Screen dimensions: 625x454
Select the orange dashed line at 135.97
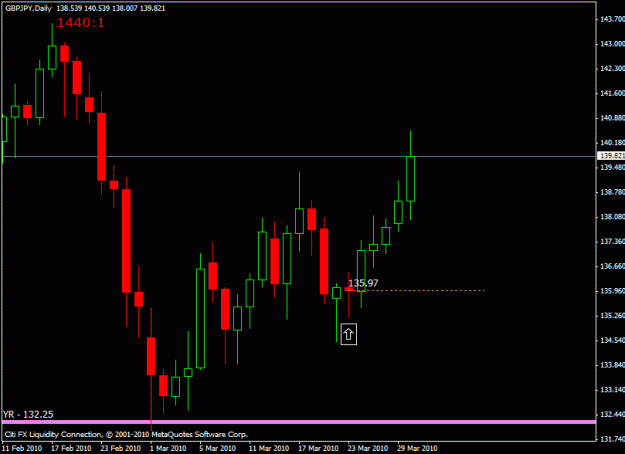pyautogui.click(x=415, y=290)
